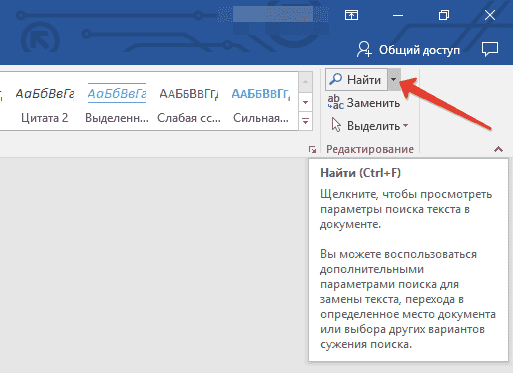Viewport: 513px width, 373px height.
Task: Click the Заменить replace button
Action: click(364, 103)
